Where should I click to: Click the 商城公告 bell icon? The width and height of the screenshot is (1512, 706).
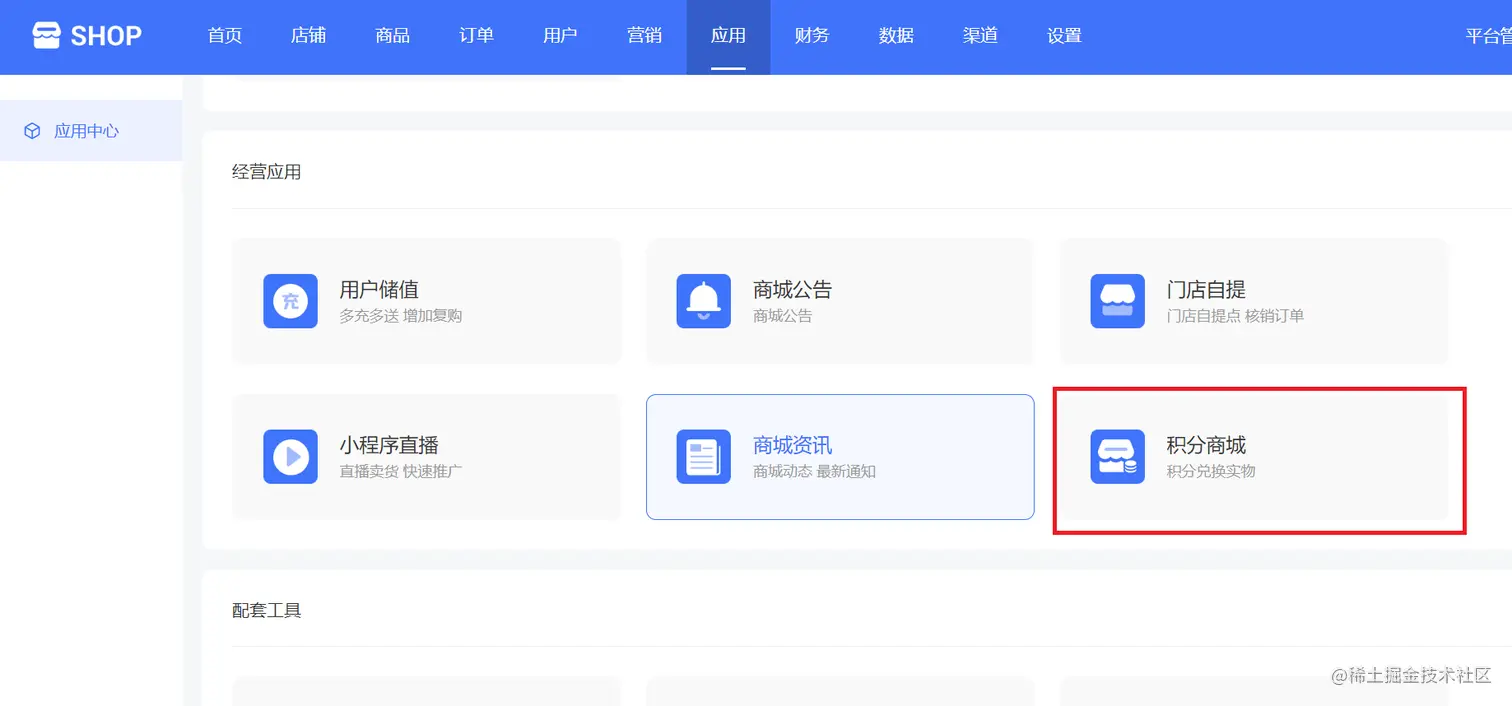coord(704,301)
